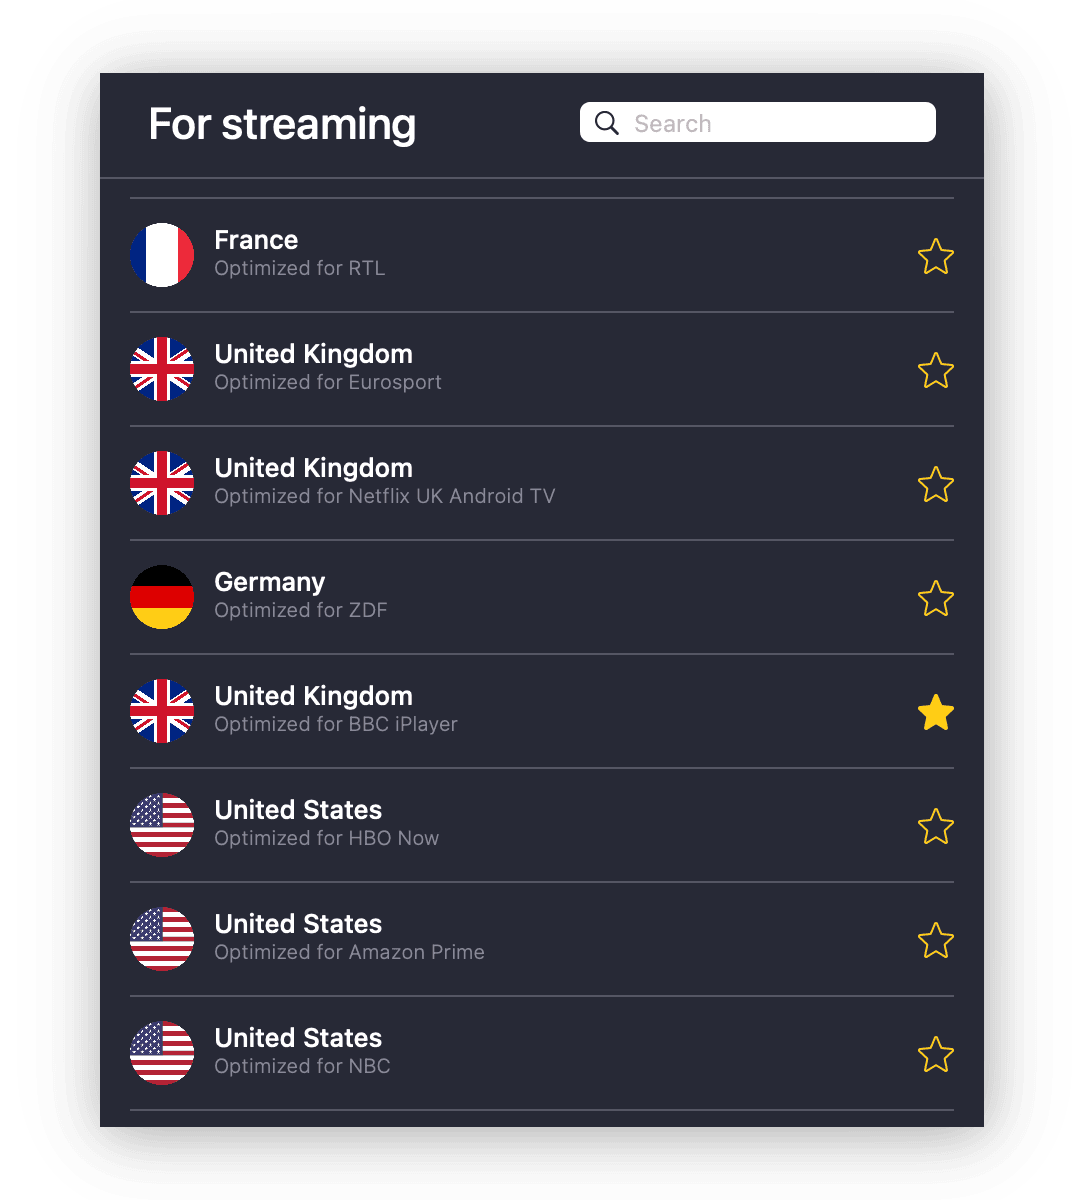Screen dimensions: 1084x1200
Task: Favorite the France RTL server star
Action: [x=936, y=256]
